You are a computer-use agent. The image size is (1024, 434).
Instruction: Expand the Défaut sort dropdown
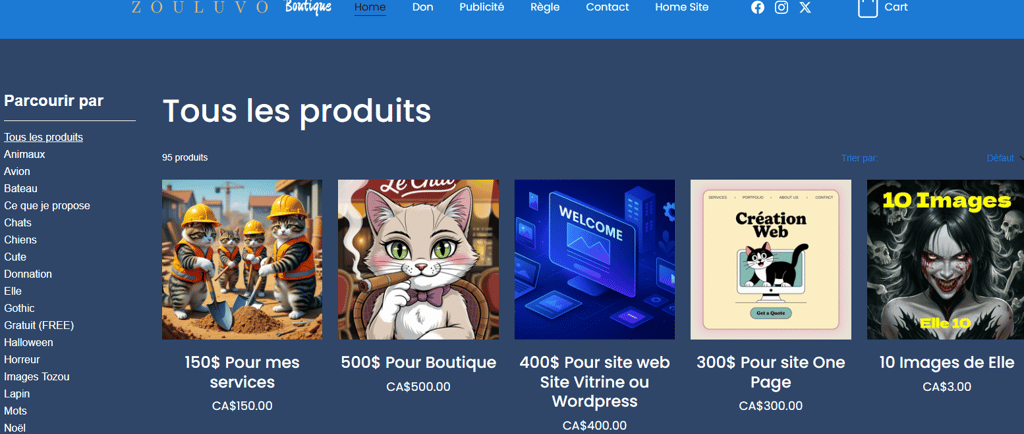pos(1004,158)
